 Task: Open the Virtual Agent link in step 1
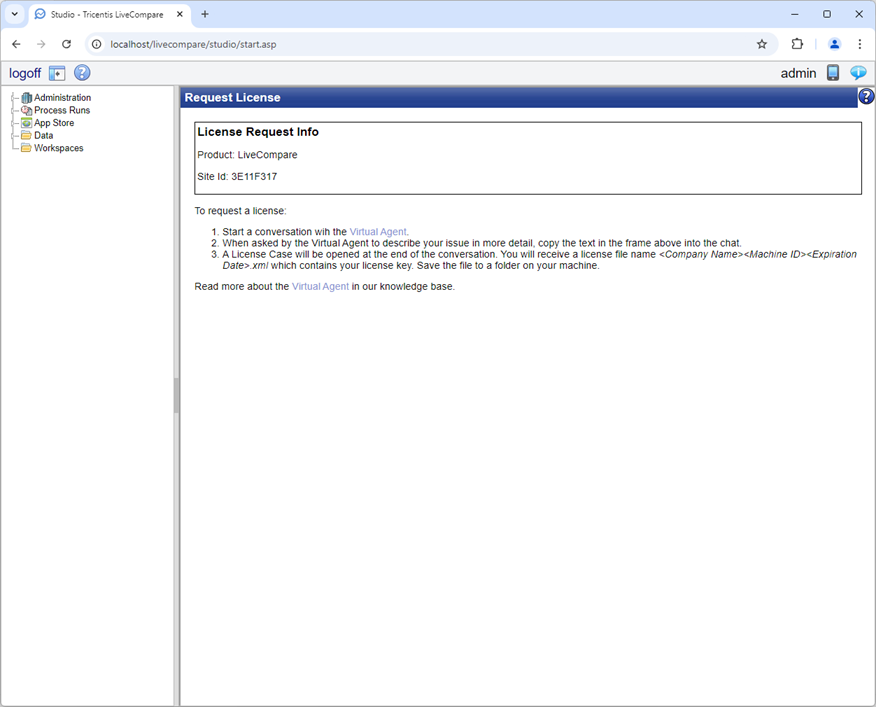click(x=377, y=231)
